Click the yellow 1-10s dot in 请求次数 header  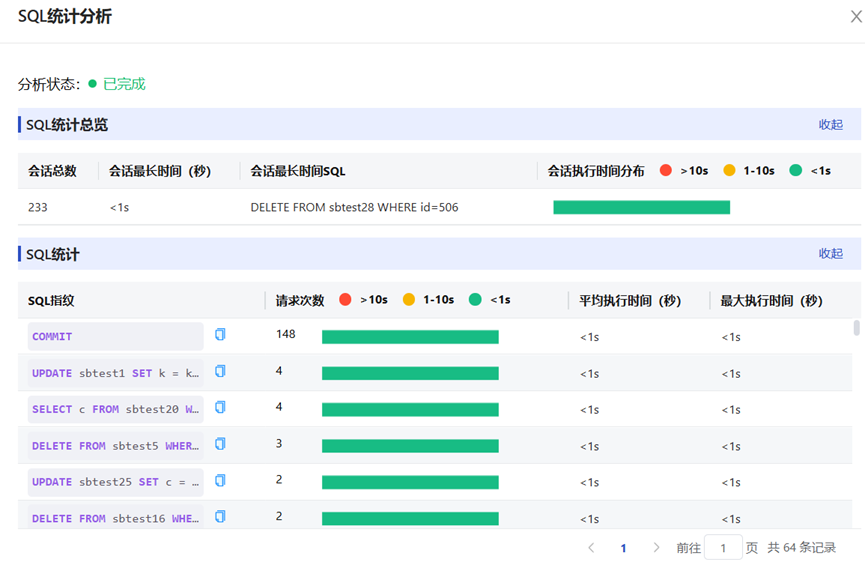[x=409, y=300]
